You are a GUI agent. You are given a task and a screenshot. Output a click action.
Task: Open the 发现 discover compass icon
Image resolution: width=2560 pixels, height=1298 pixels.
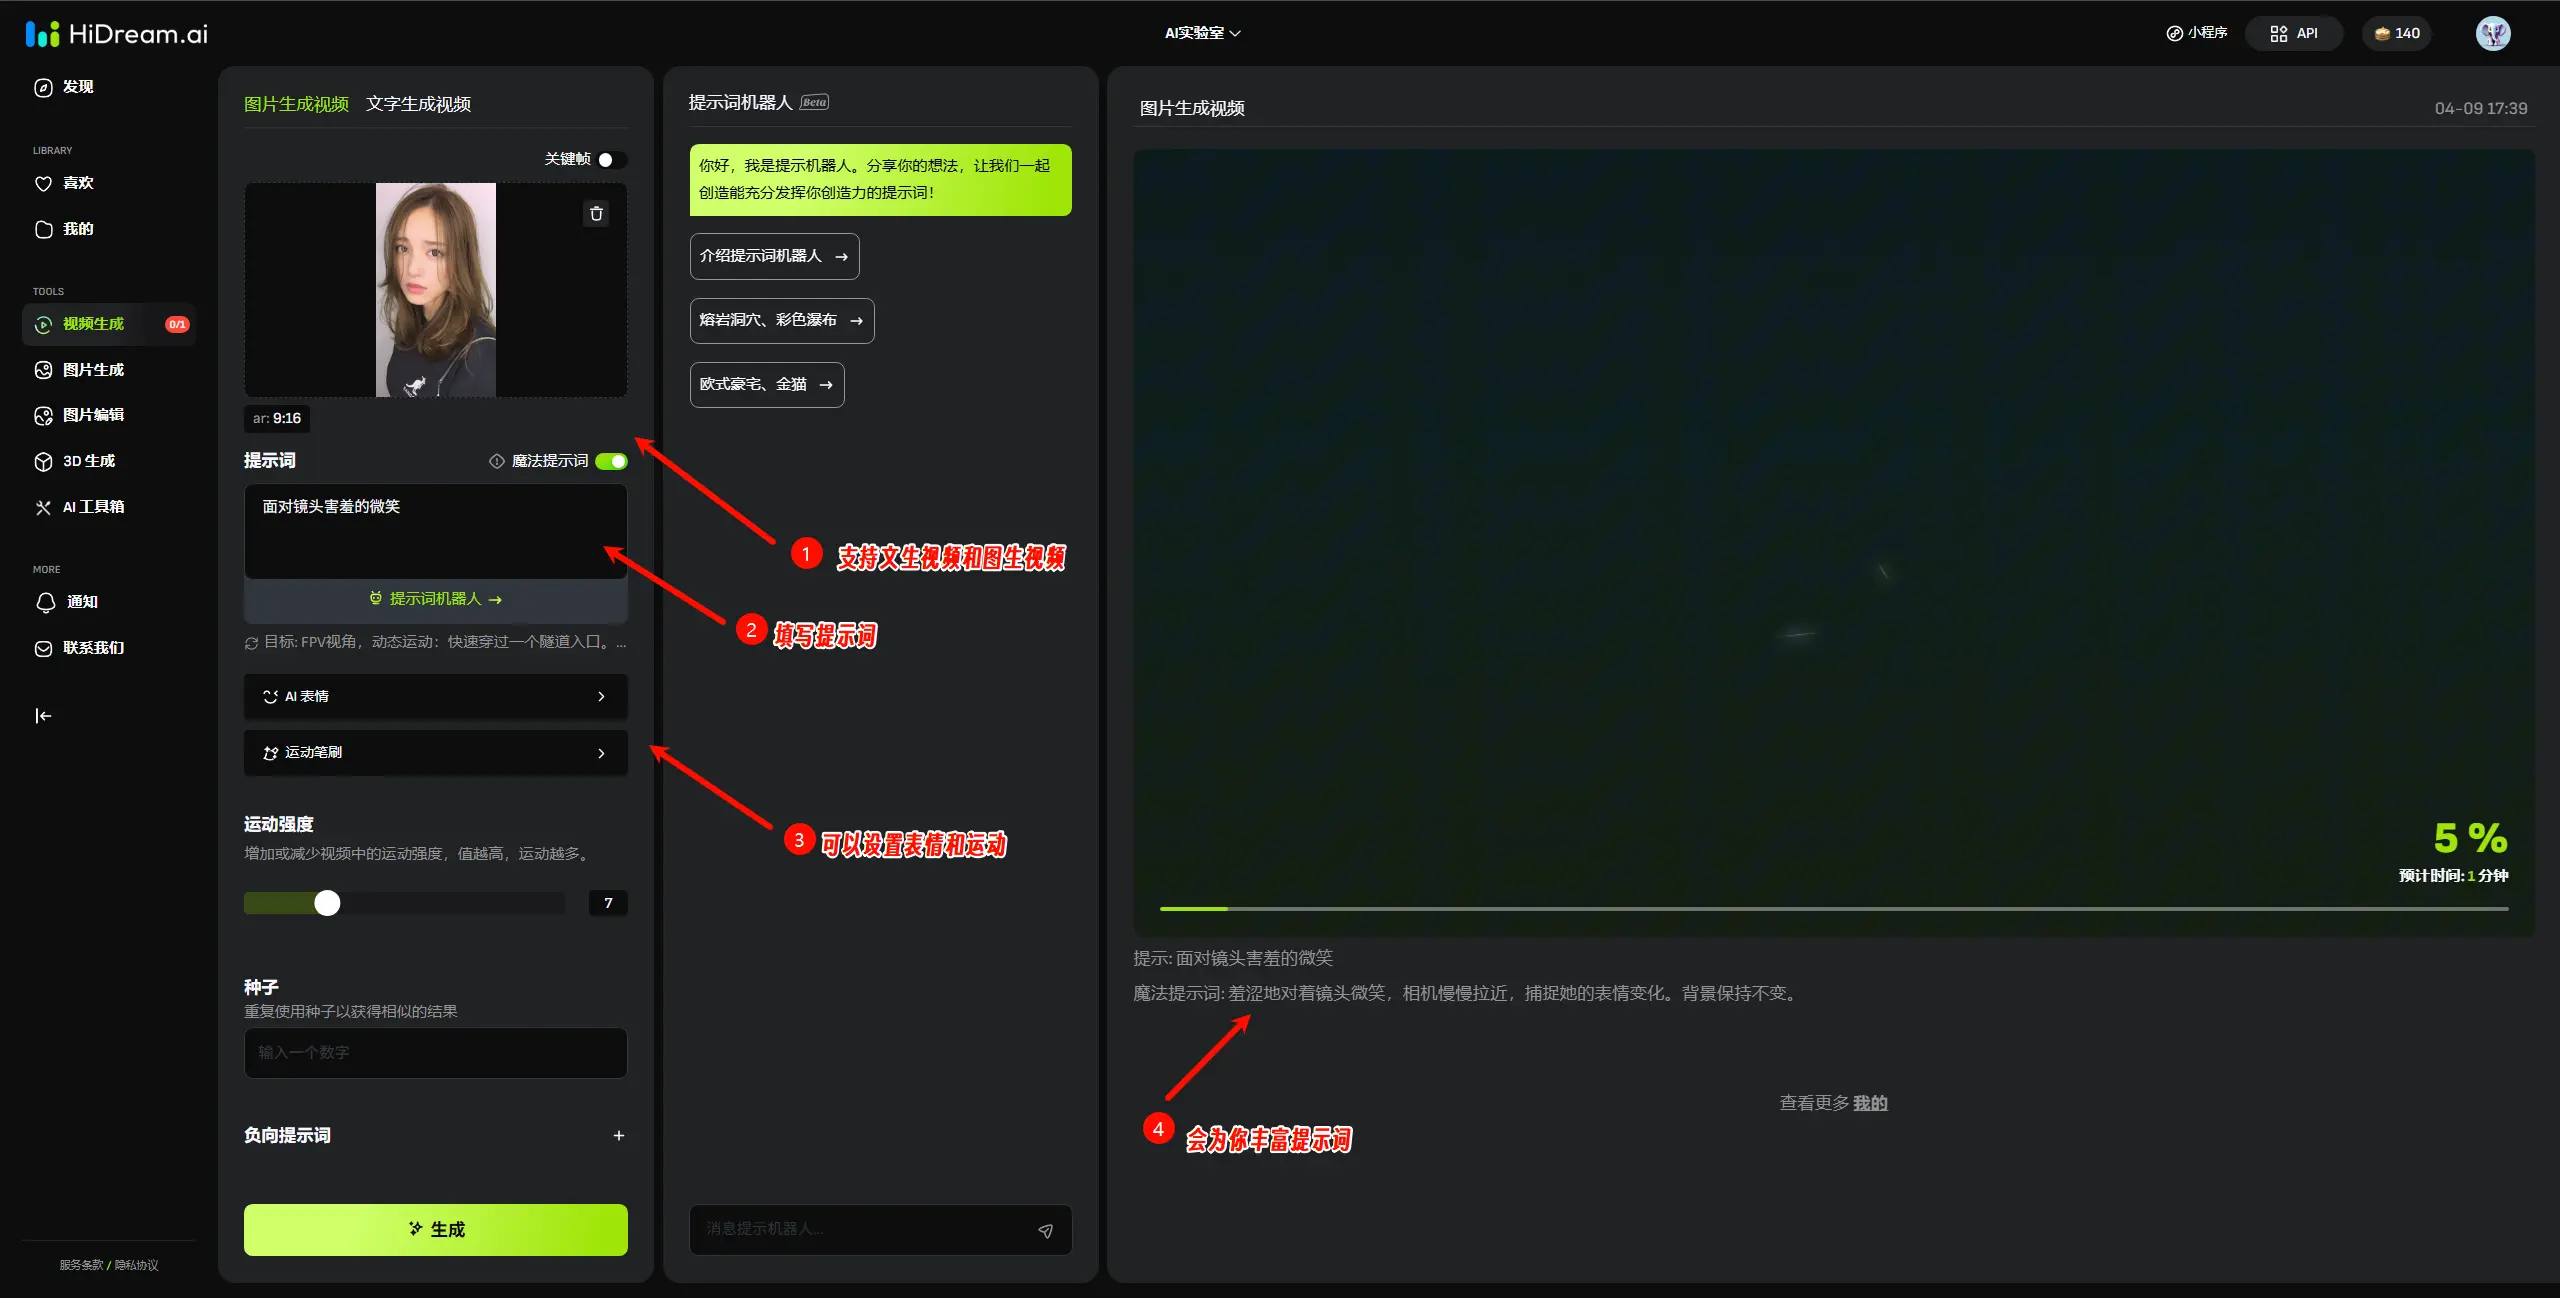click(43, 87)
